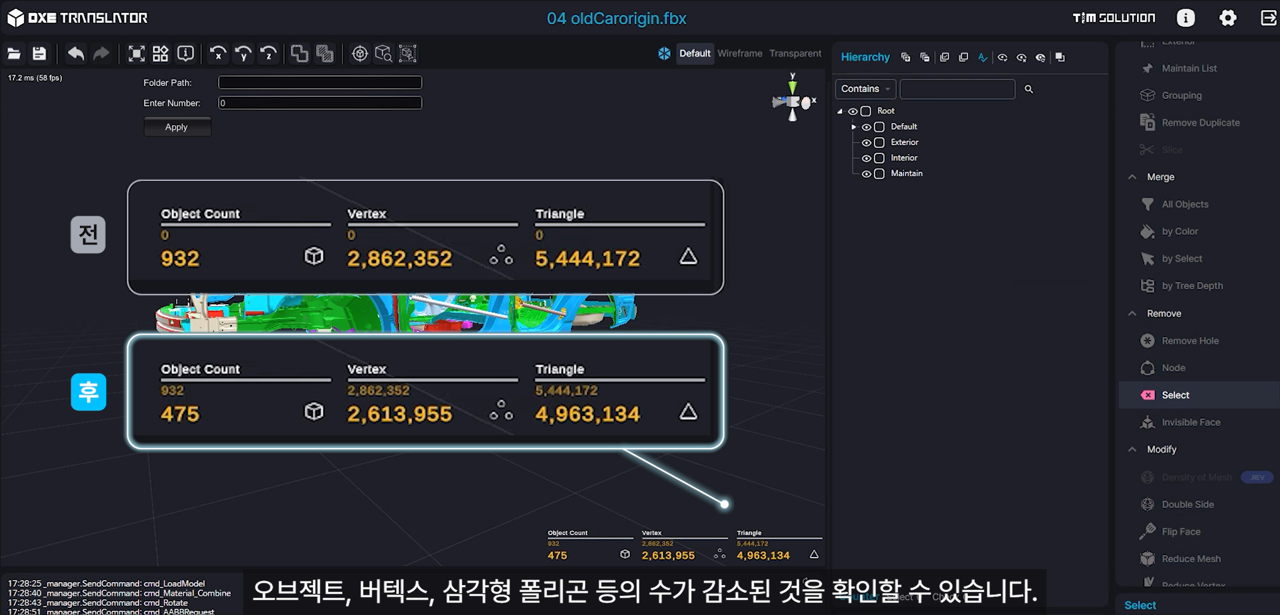Image resolution: width=1280 pixels, height=615 pixels.
Task: Choose Merge by Color
Action: click(x=1180, y=231)
